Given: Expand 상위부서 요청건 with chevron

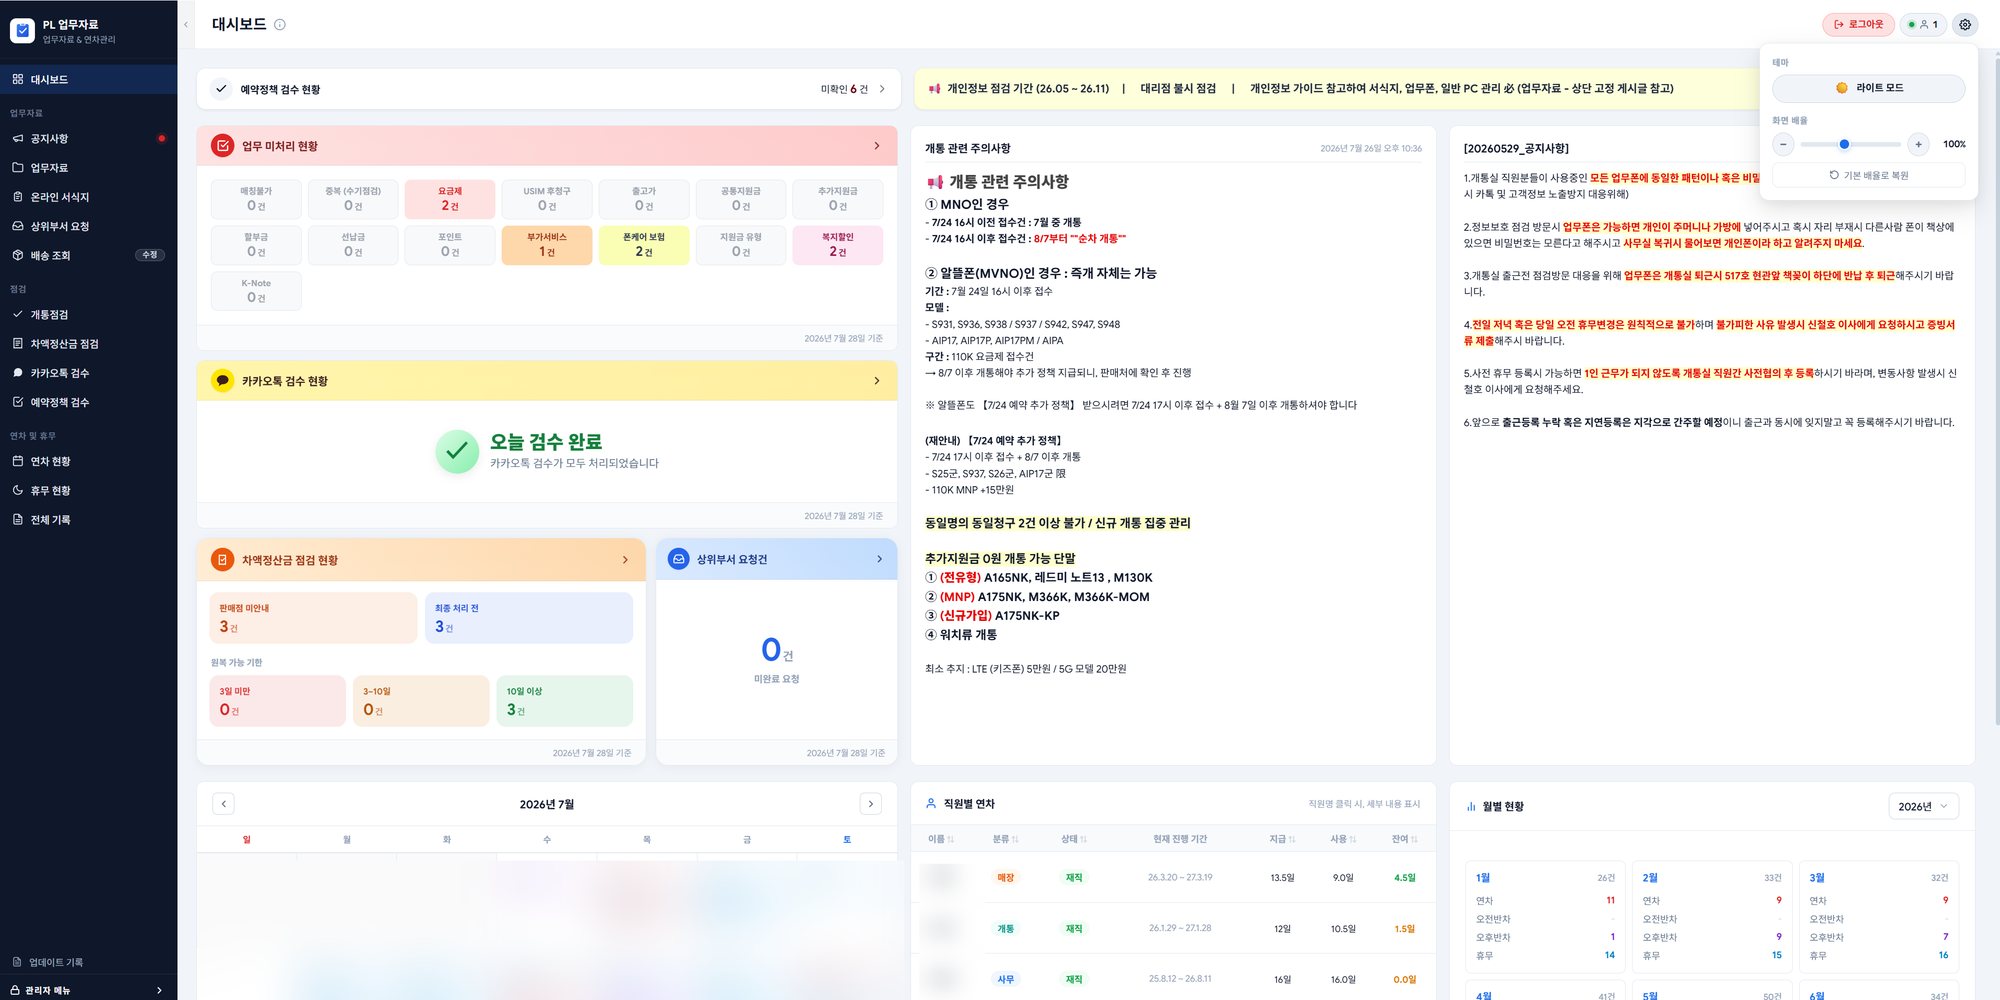Looking at the screenshot, I should [x=880, y=559].
